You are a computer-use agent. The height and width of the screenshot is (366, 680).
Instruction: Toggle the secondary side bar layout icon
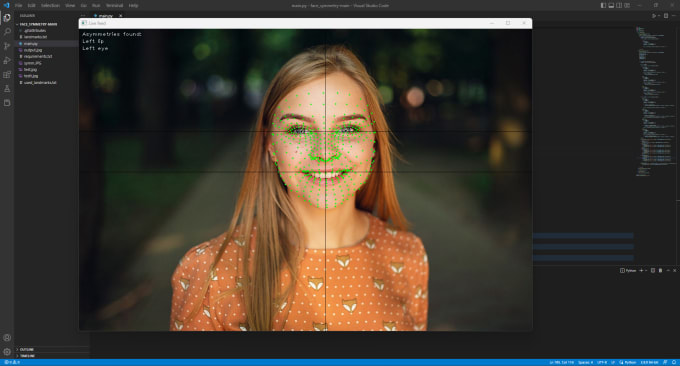tap(619, 6)
